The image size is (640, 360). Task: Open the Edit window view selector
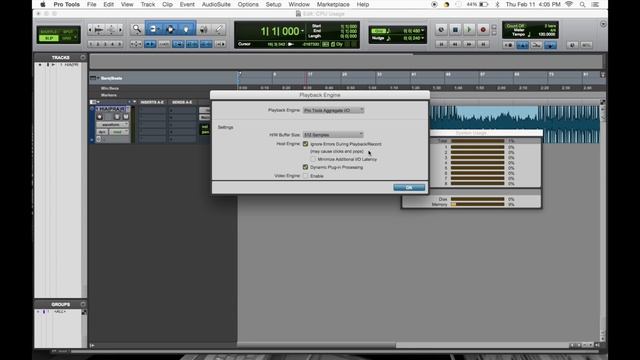[95, 102]
